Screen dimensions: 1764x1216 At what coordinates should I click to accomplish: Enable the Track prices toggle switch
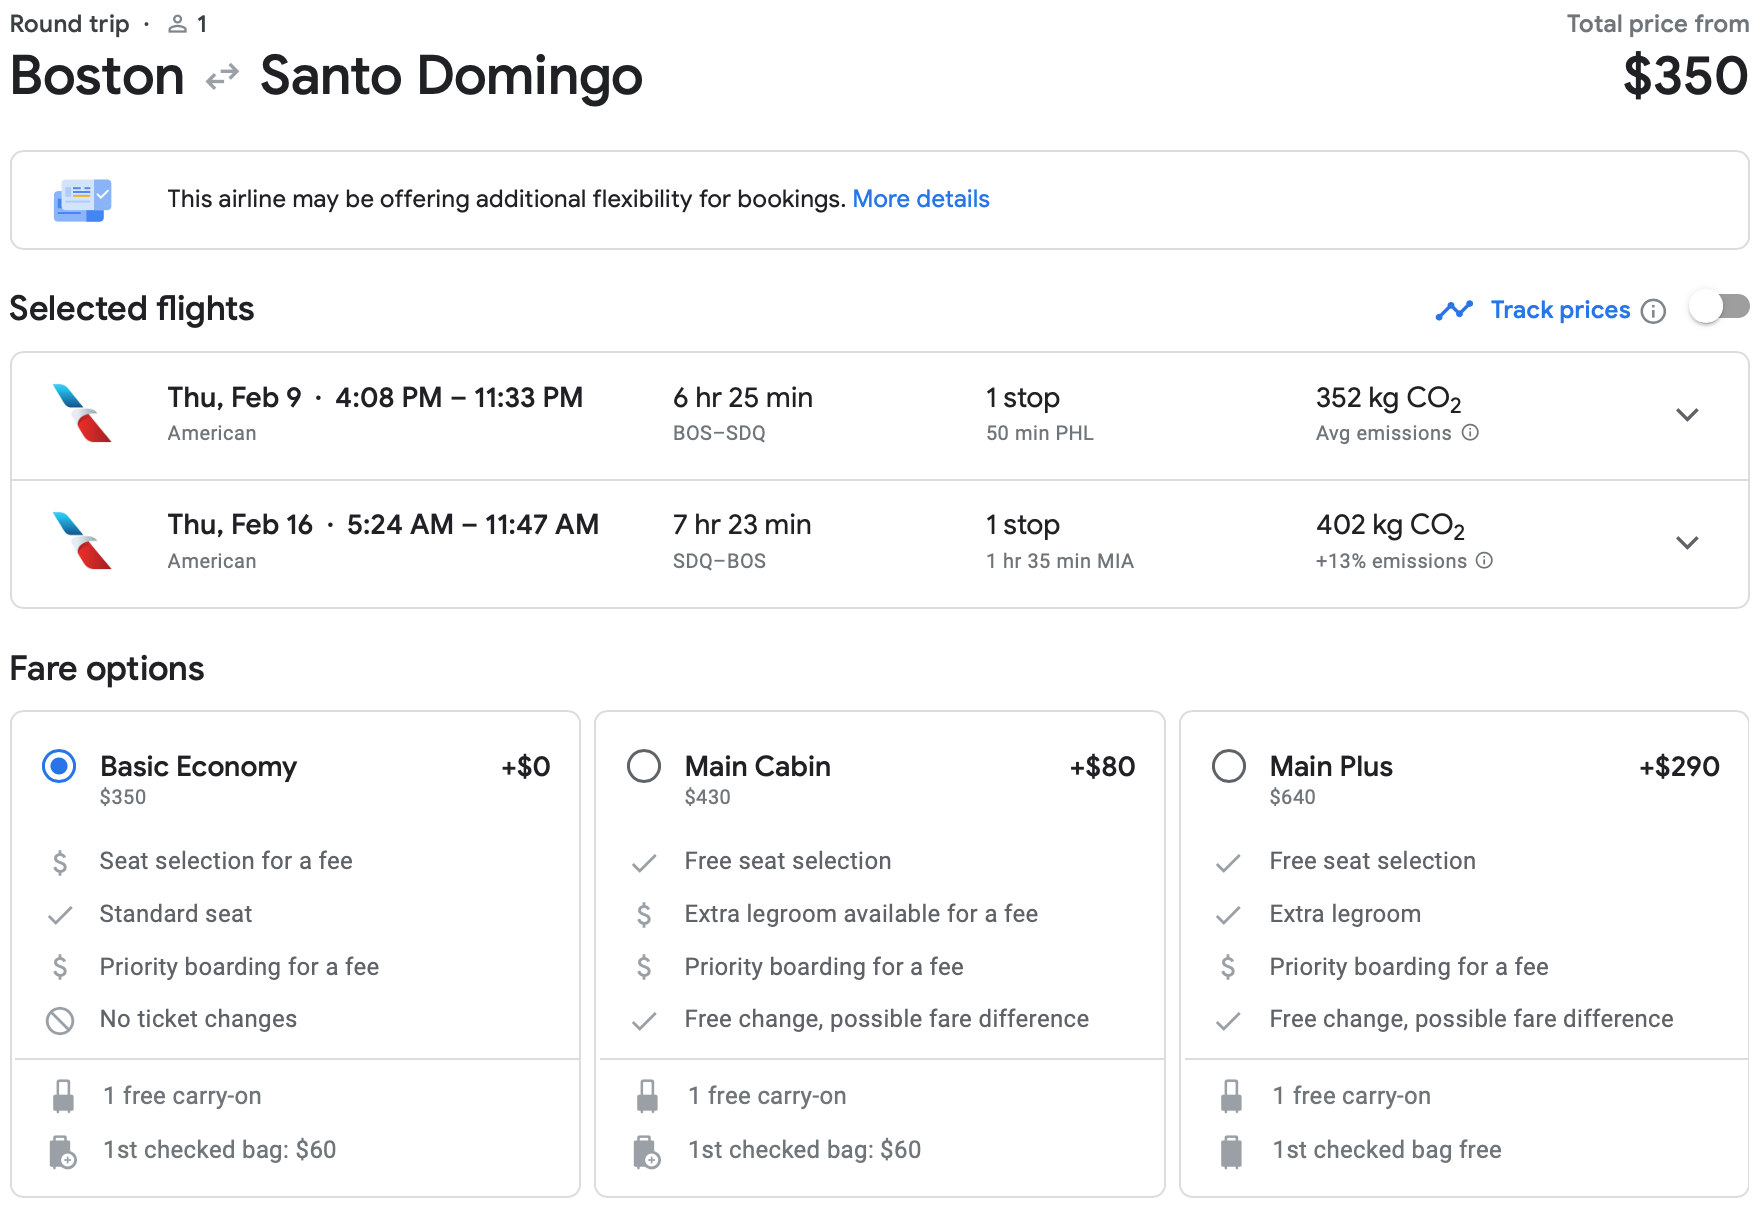(1718, 308)
